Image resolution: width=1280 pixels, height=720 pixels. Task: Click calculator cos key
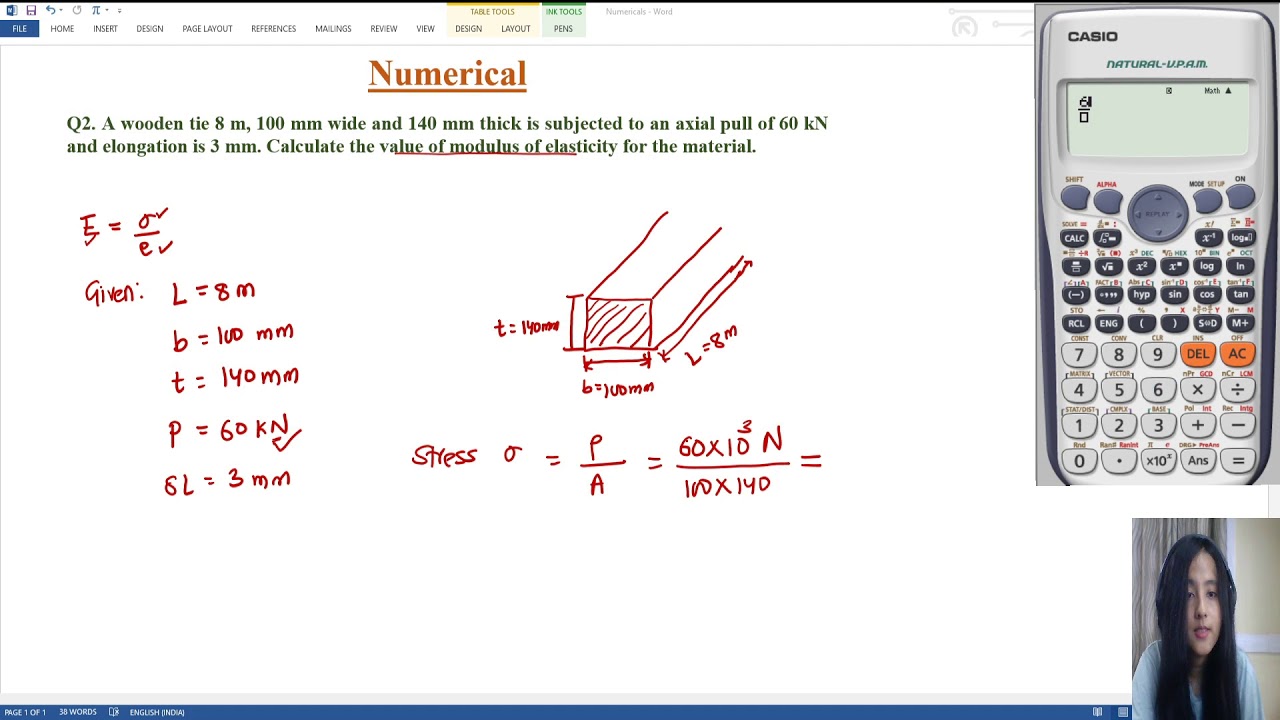[x=1207, y=295]
